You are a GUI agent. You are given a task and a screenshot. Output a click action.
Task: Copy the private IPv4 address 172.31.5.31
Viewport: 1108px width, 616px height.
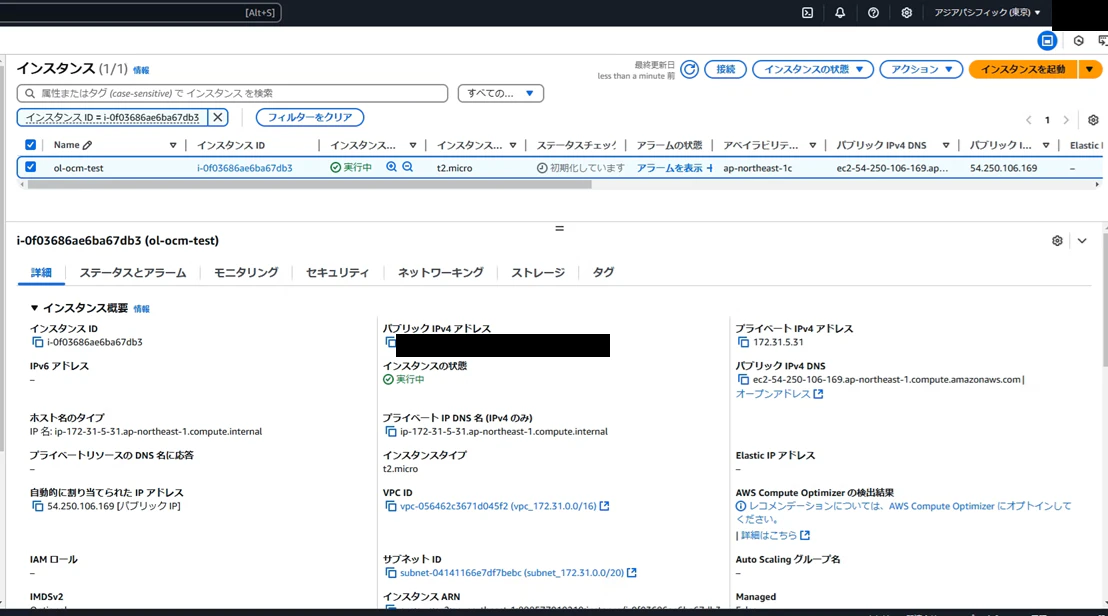[x=743, y=343]
